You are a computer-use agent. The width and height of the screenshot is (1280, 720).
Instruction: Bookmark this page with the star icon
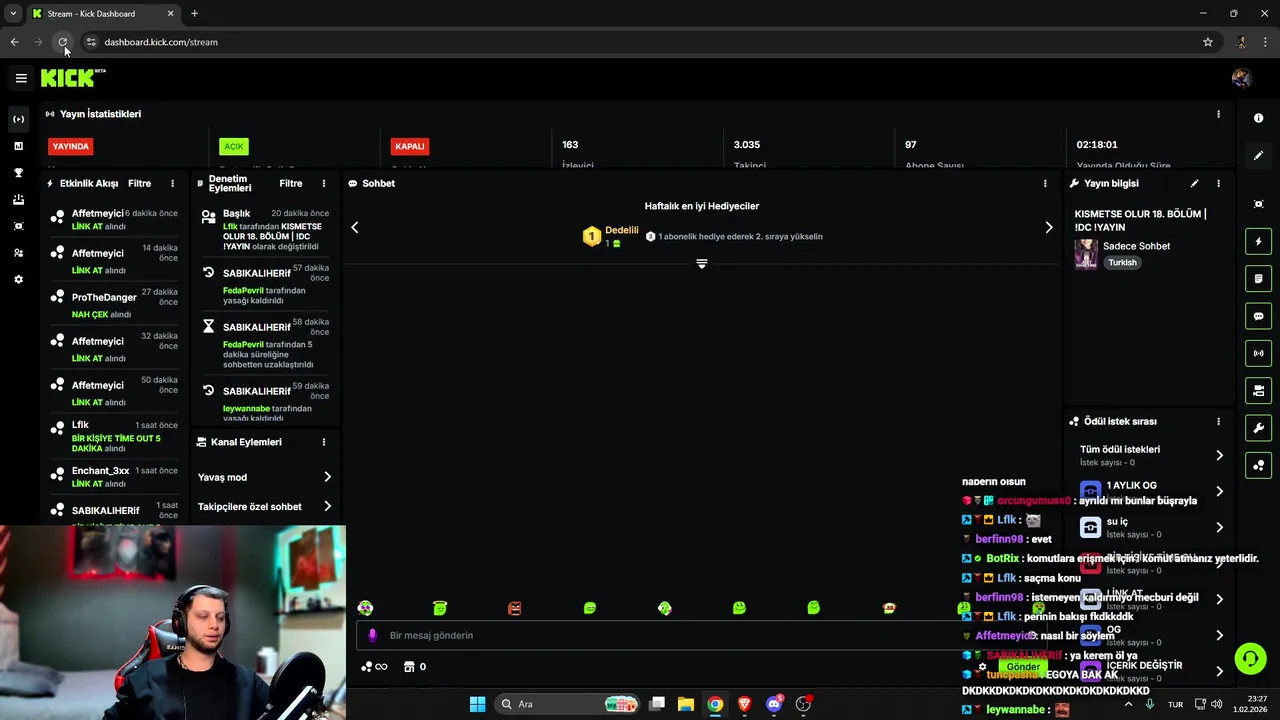(1208, 42)
